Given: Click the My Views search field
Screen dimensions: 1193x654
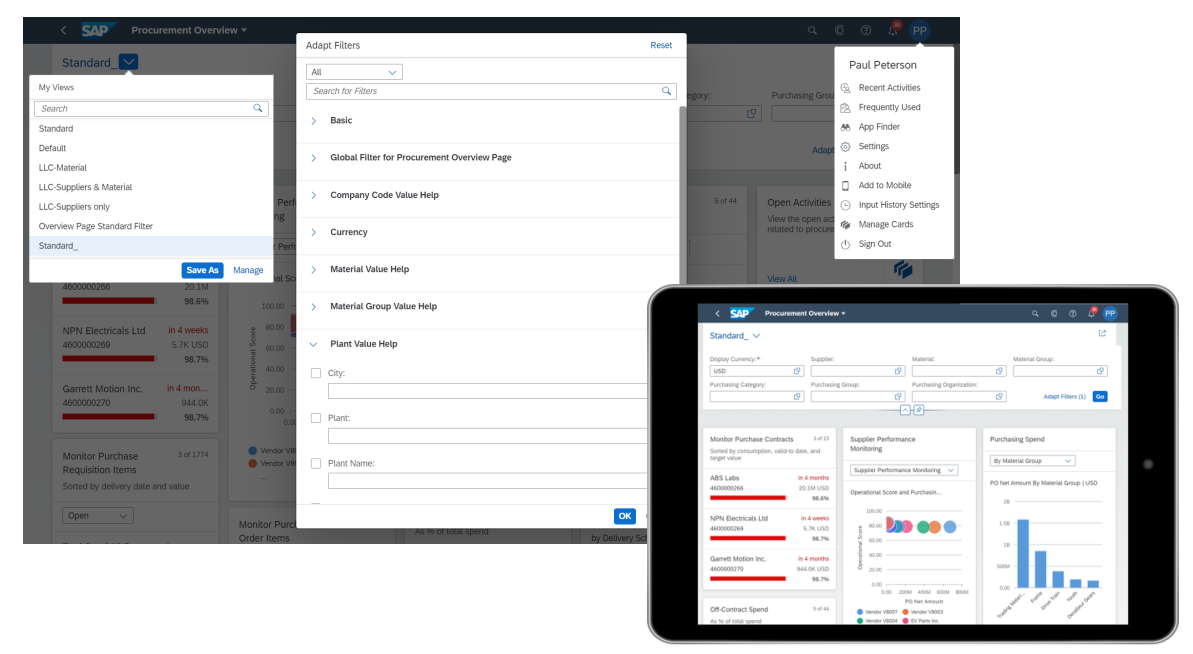Looking at the screenshot, I should click(143, 108).
